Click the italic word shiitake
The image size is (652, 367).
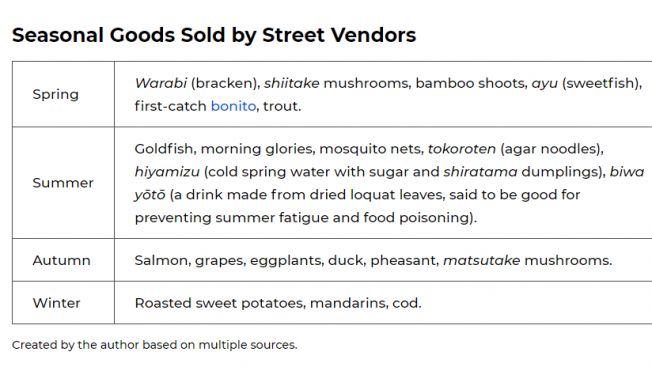click(292, 83)
